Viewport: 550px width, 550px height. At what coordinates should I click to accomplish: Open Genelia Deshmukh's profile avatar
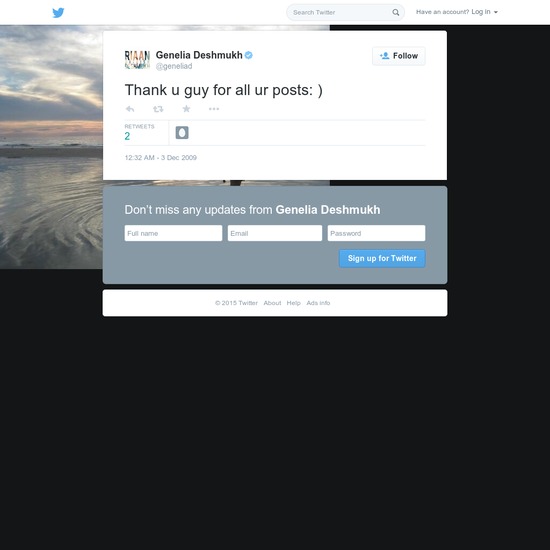pyautogui.click(x=138, y=59)
